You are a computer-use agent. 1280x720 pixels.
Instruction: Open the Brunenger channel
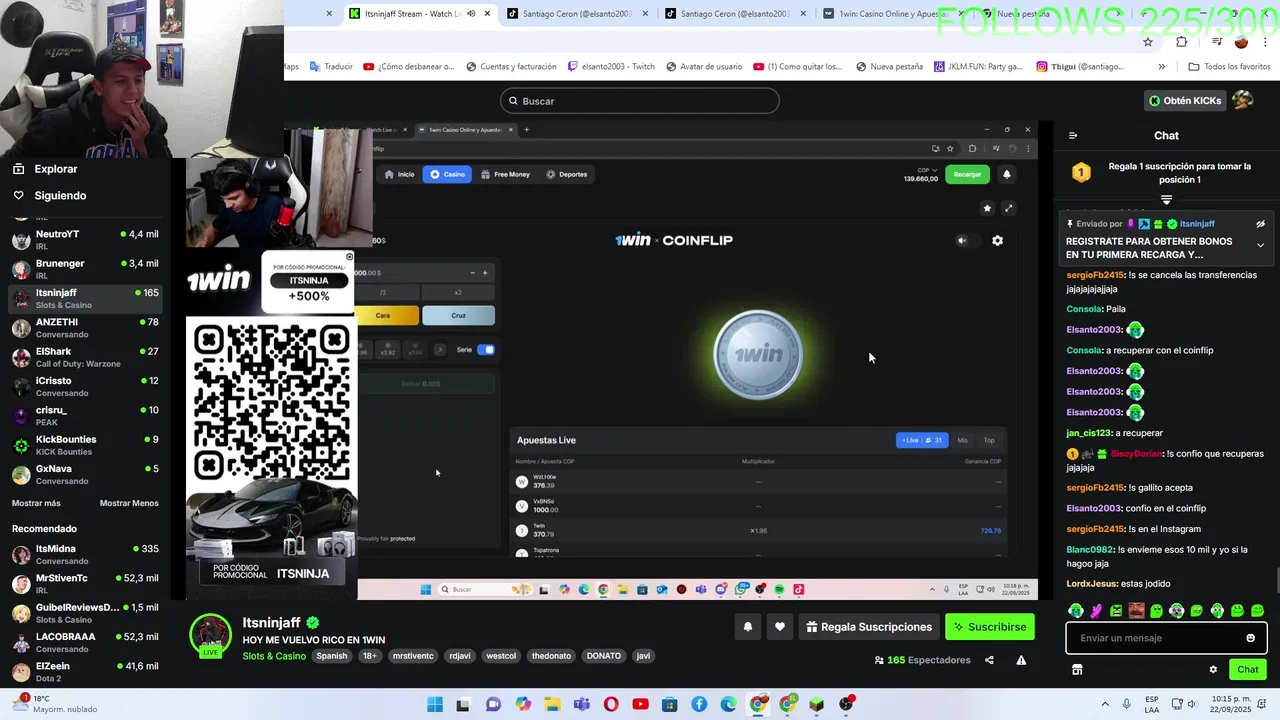pyautogui.click(x=85, y=269)
